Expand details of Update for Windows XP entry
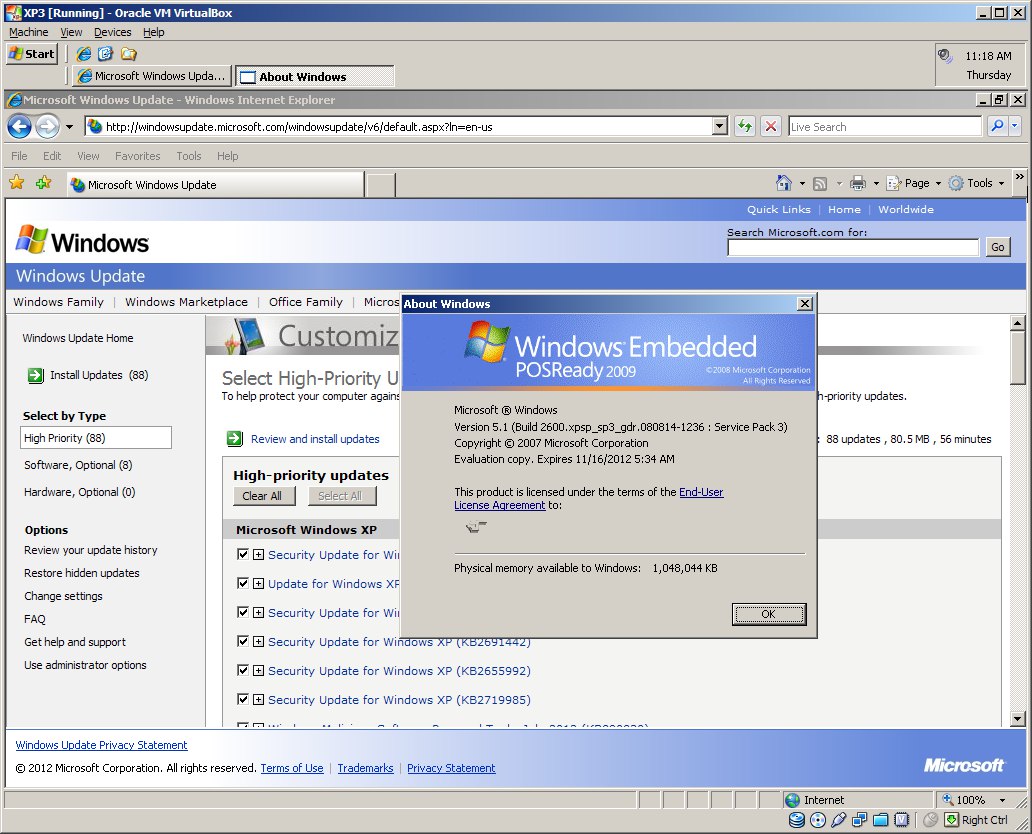 259,584
